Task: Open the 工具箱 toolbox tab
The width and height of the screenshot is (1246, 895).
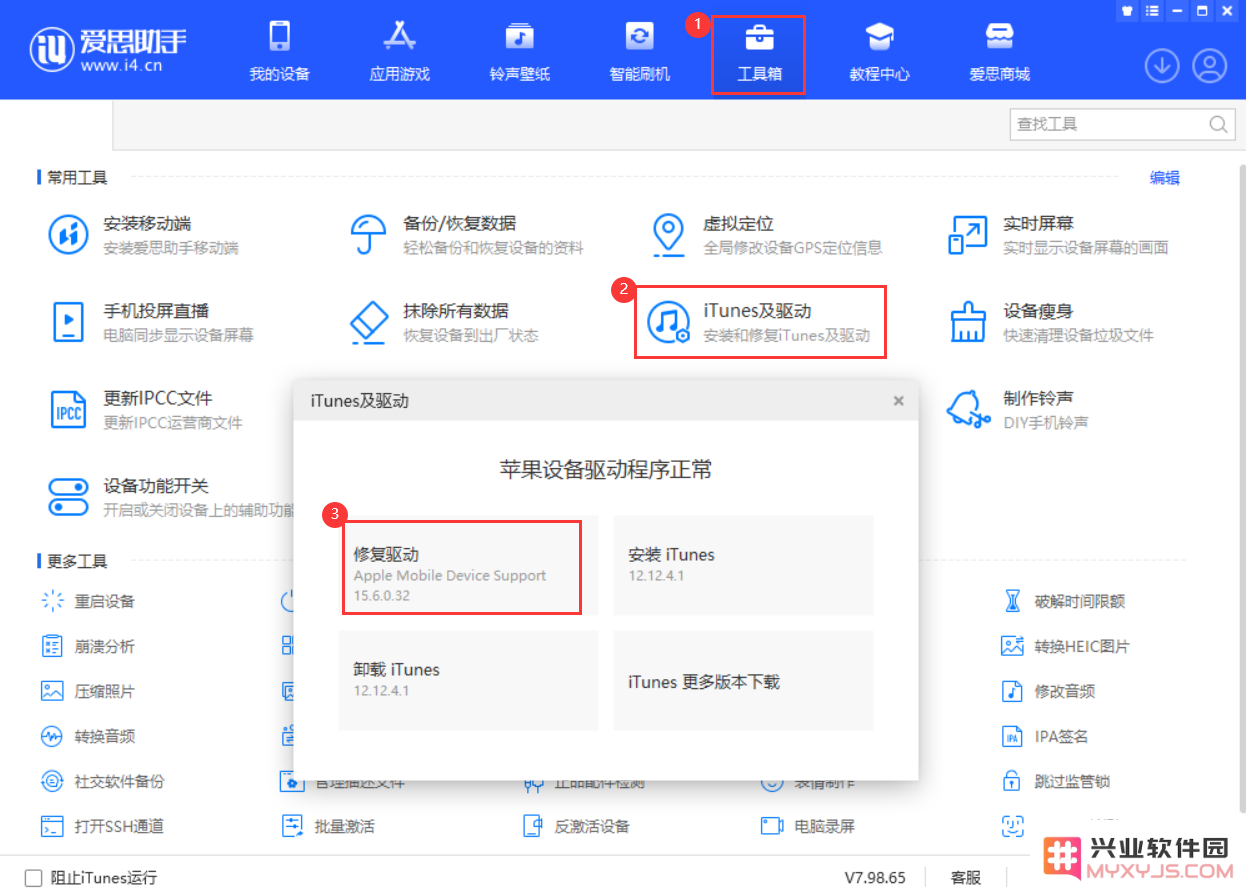Action: click(x=759, y=52)
